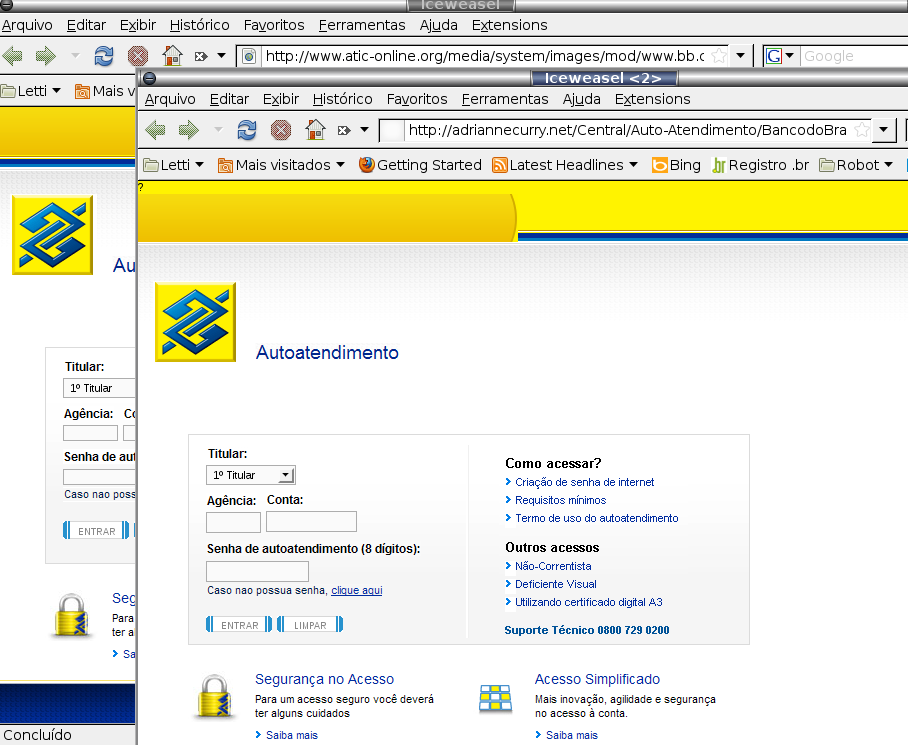This screenshot has height=745, width=908.
Task: Open Arquivo menu in Iceweasel <2>
Action: pyautogui.click(x=170, y=99)
